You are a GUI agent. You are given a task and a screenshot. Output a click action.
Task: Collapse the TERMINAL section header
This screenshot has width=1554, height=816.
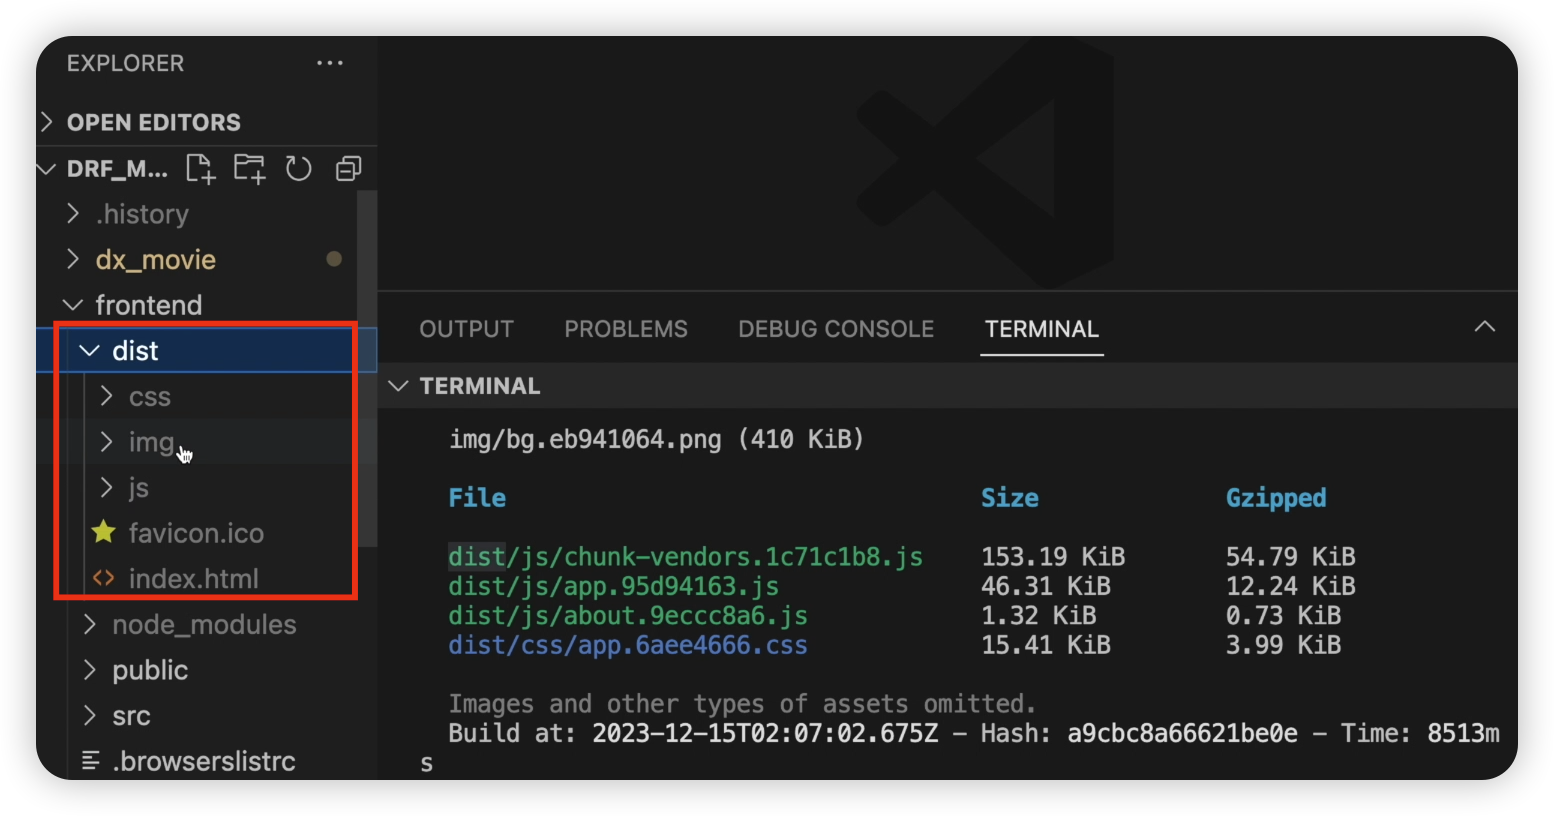point(480,386)
